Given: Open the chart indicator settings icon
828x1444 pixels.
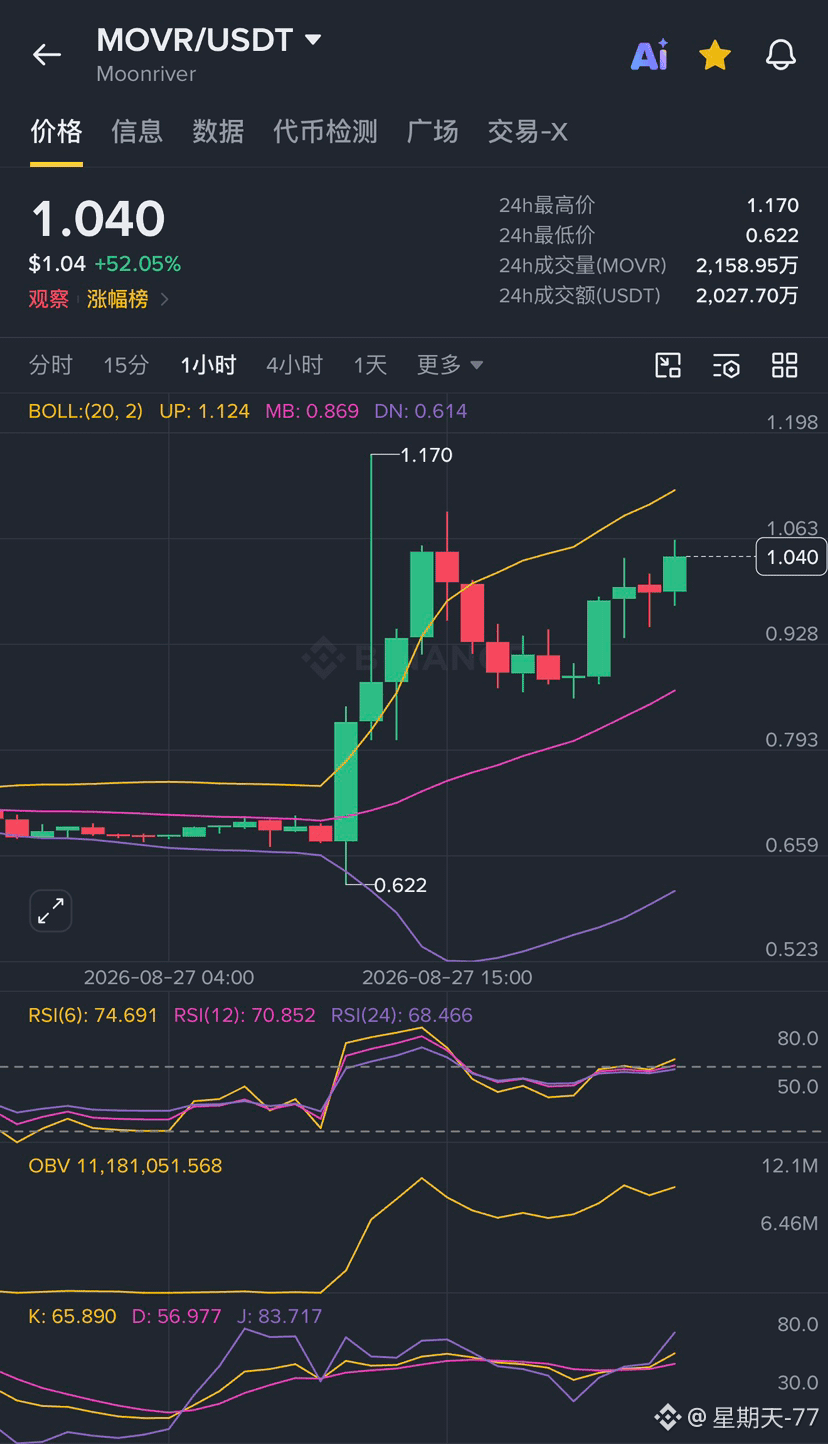Looking at the screenshot, I should (x=726, y=365).
